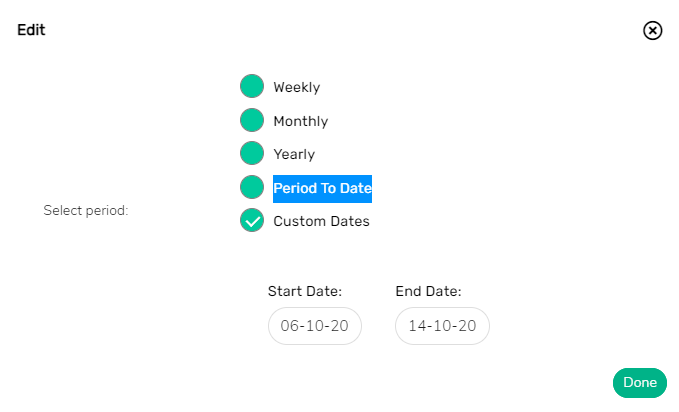Open the End Date field showing 14-10-20
The image size is (679, 412).
coord(442,326)
